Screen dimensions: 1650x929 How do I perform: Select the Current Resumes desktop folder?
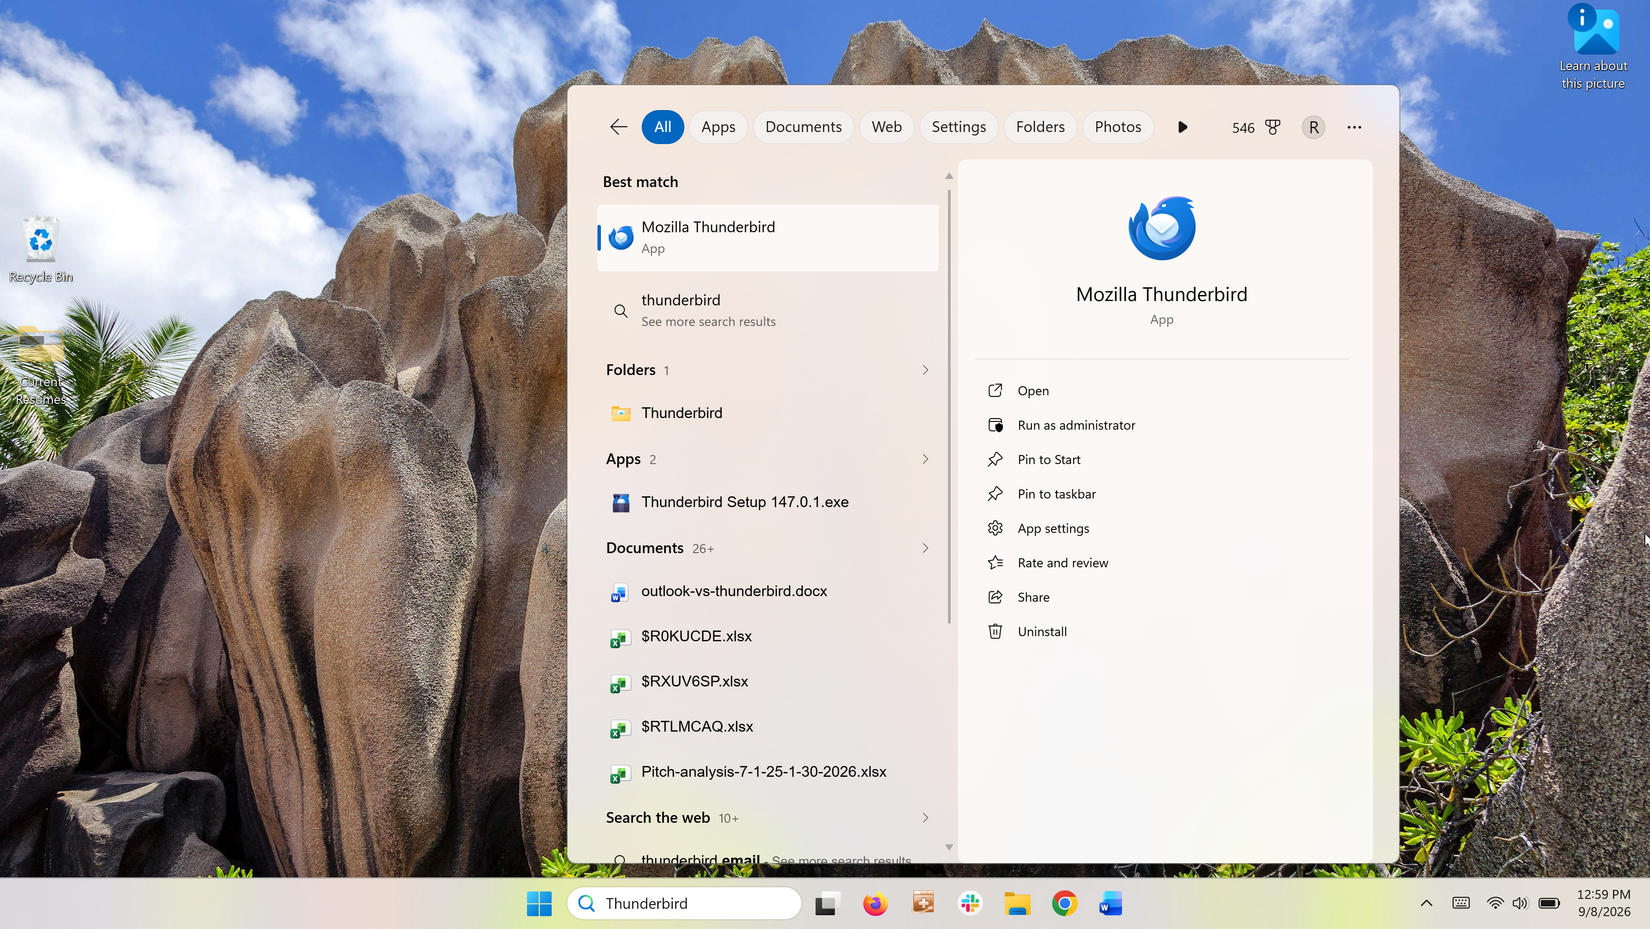tap(41, 365)
